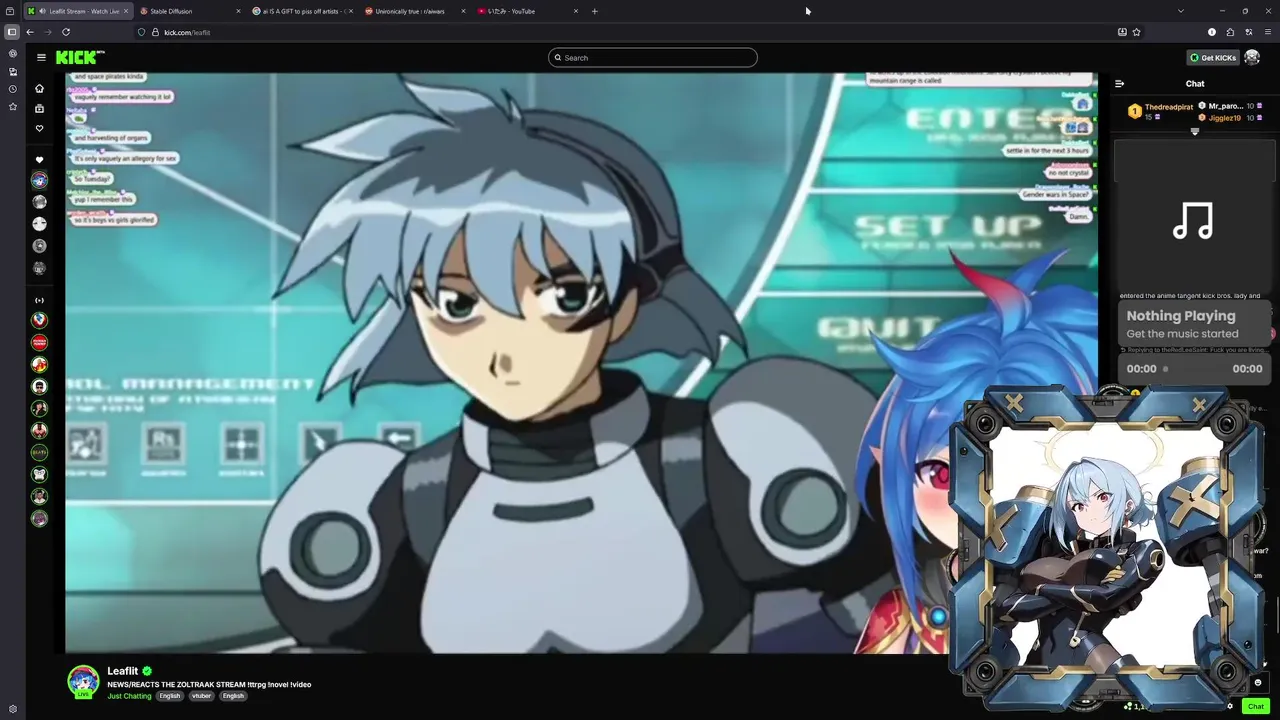1280x720 pixels.
Task: Click the live stream video player
Action: [581, 362]
